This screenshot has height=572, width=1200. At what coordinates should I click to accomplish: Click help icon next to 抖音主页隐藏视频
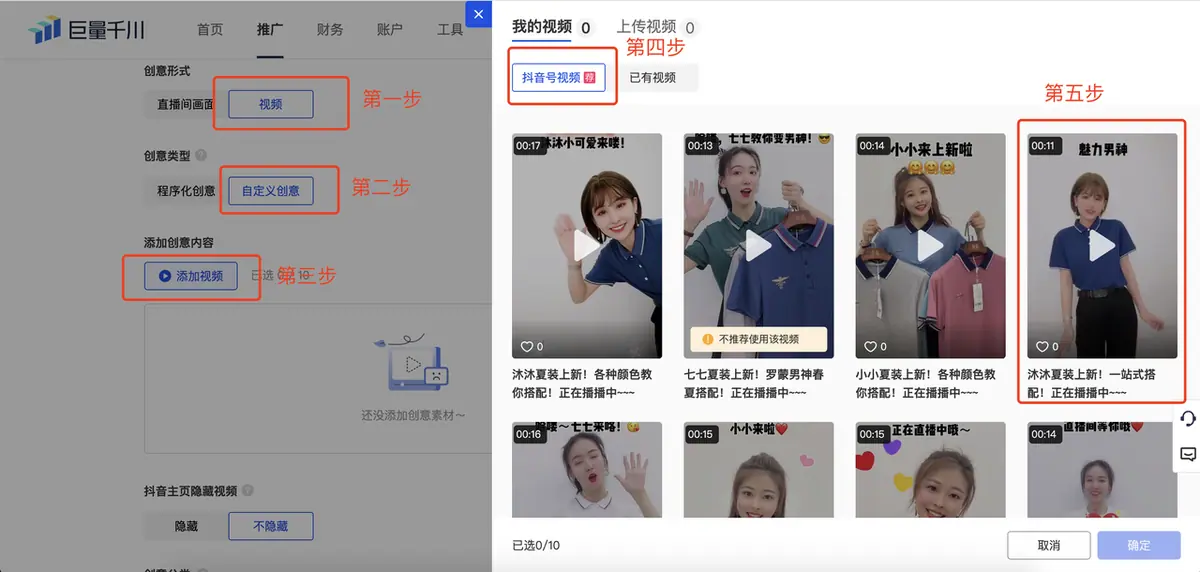(247, 491)
